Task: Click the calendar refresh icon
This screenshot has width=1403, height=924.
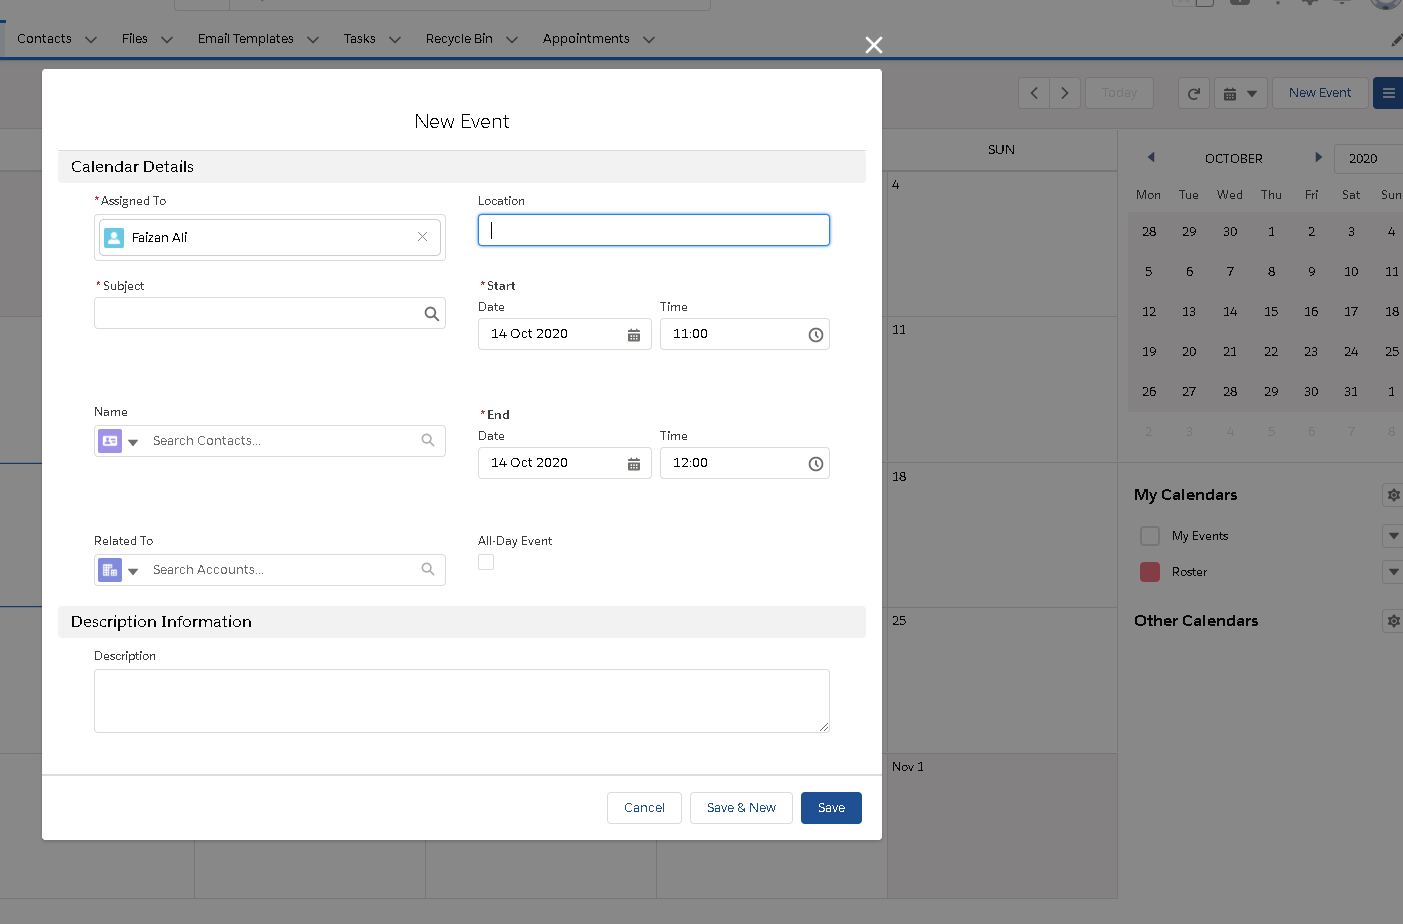Action: point(1193,93)
